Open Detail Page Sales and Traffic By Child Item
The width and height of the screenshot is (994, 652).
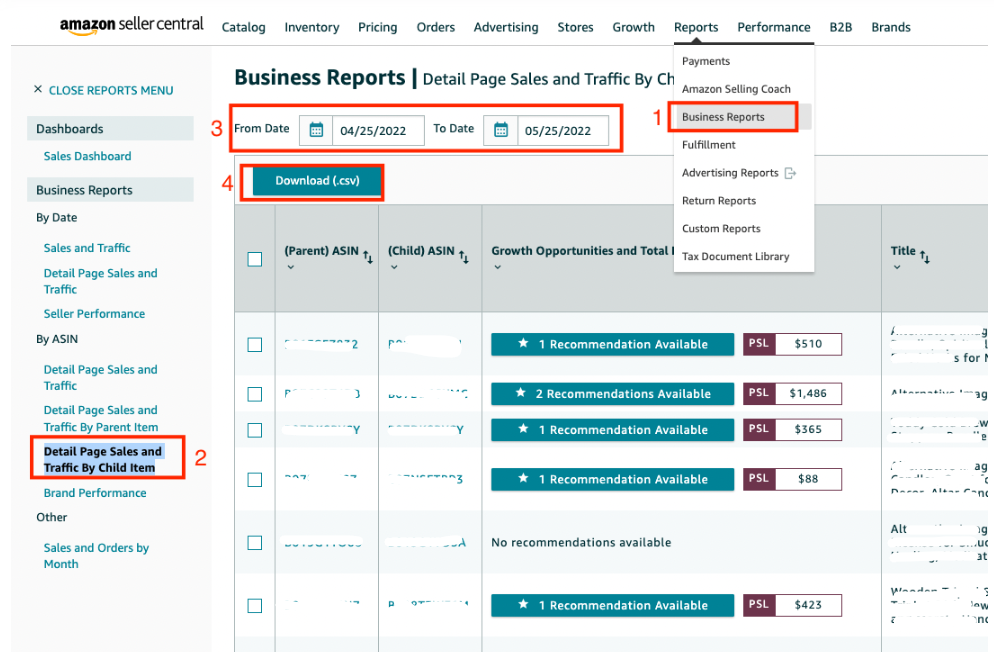103,459
